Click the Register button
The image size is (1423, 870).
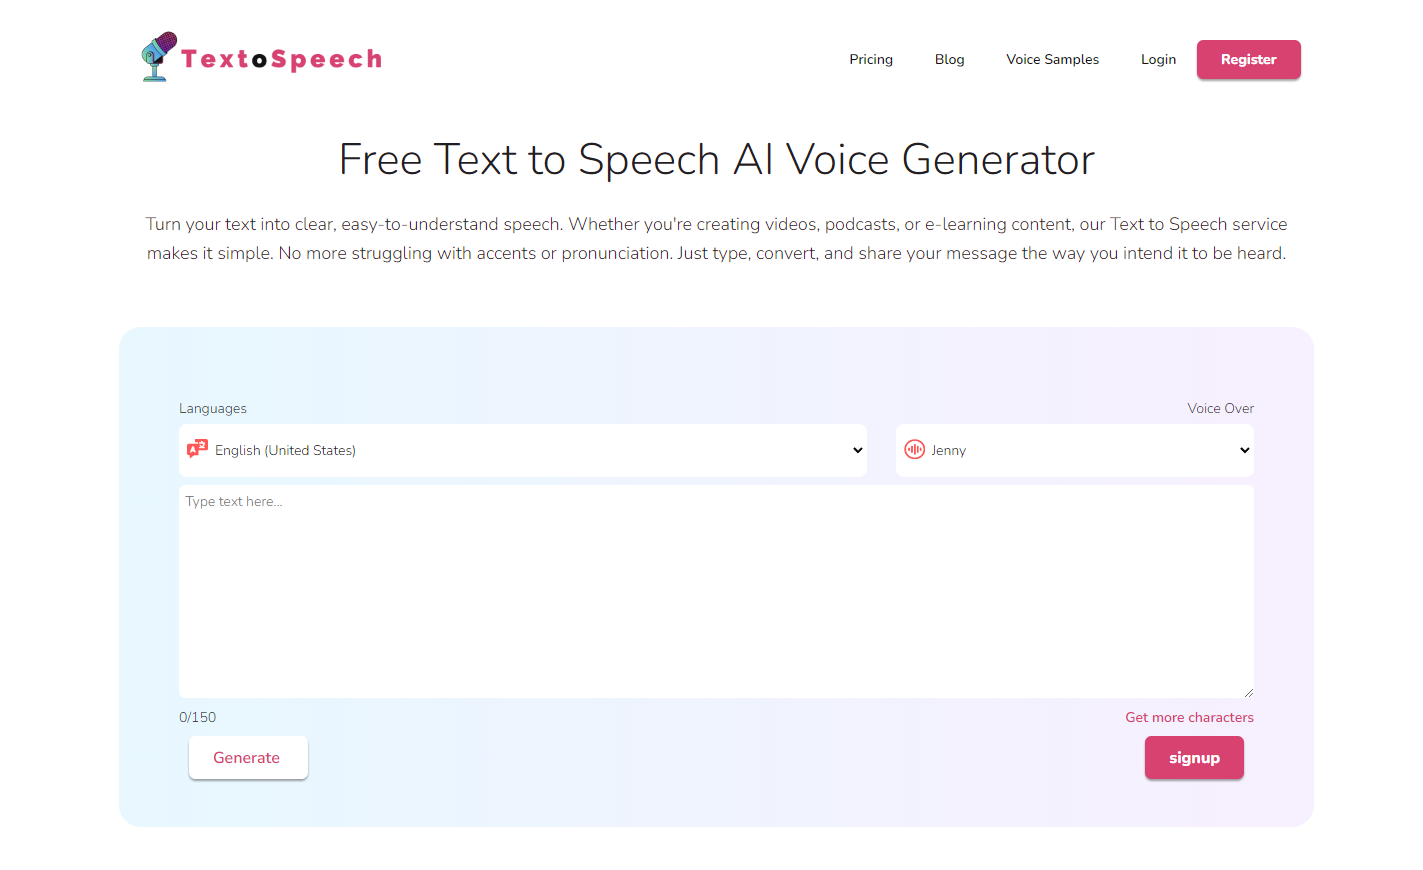tap(1248, 59)
